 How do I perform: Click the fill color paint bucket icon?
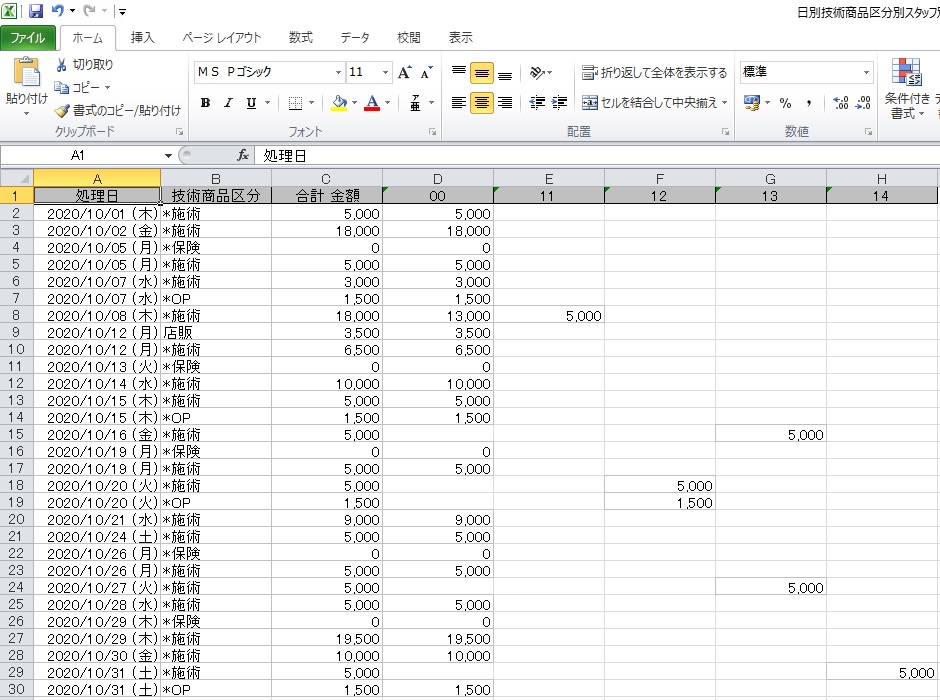339,103
